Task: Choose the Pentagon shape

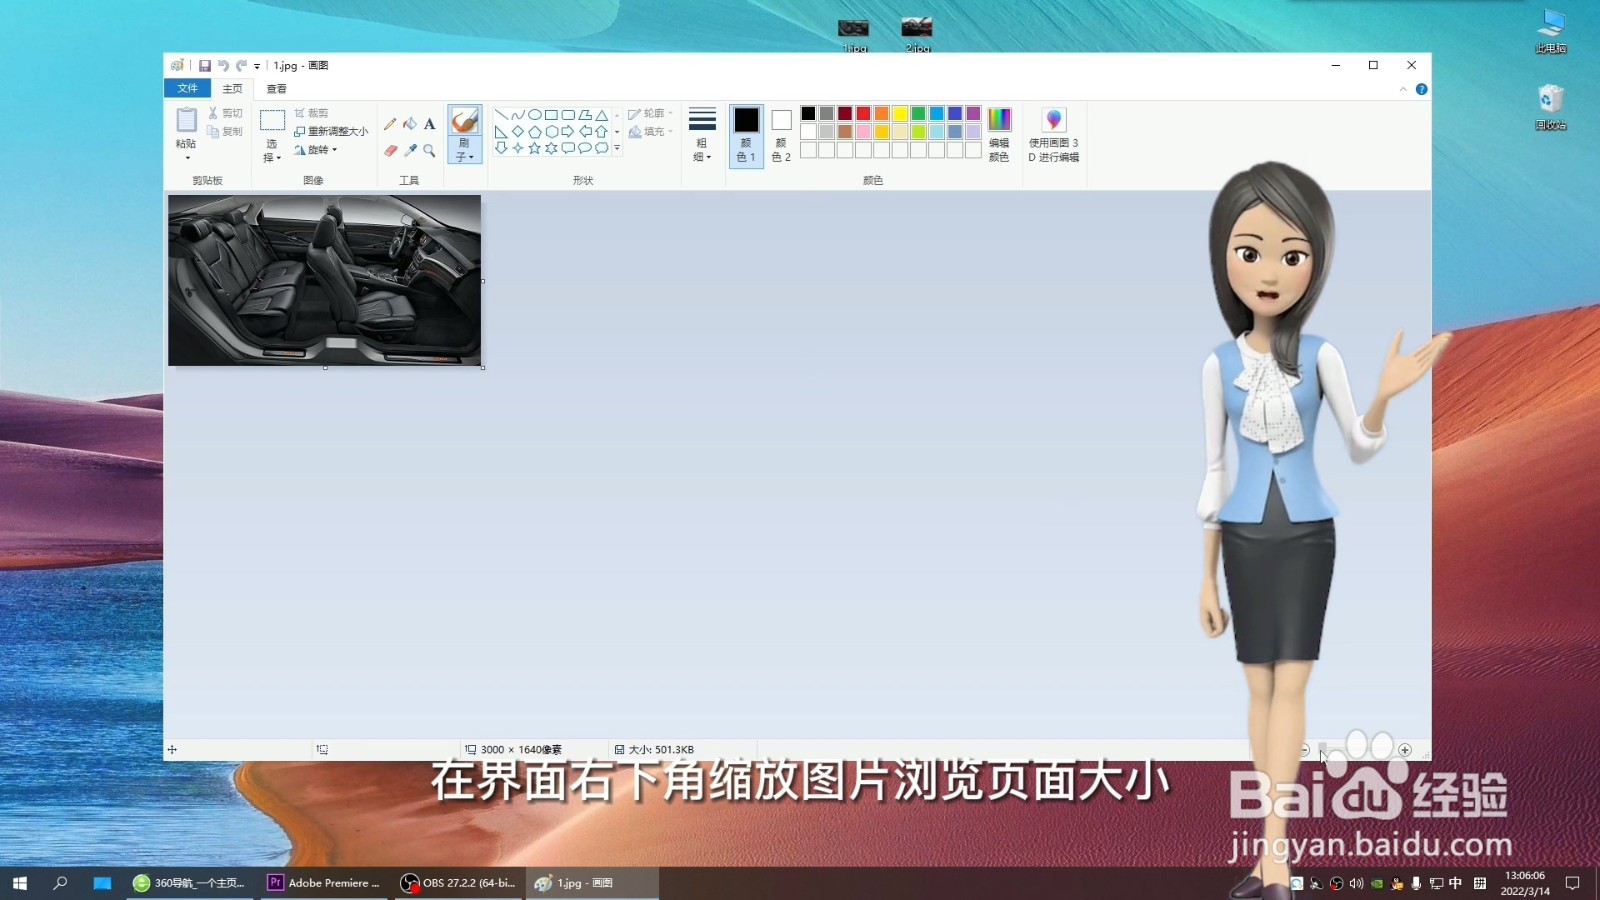Action: 535,131
